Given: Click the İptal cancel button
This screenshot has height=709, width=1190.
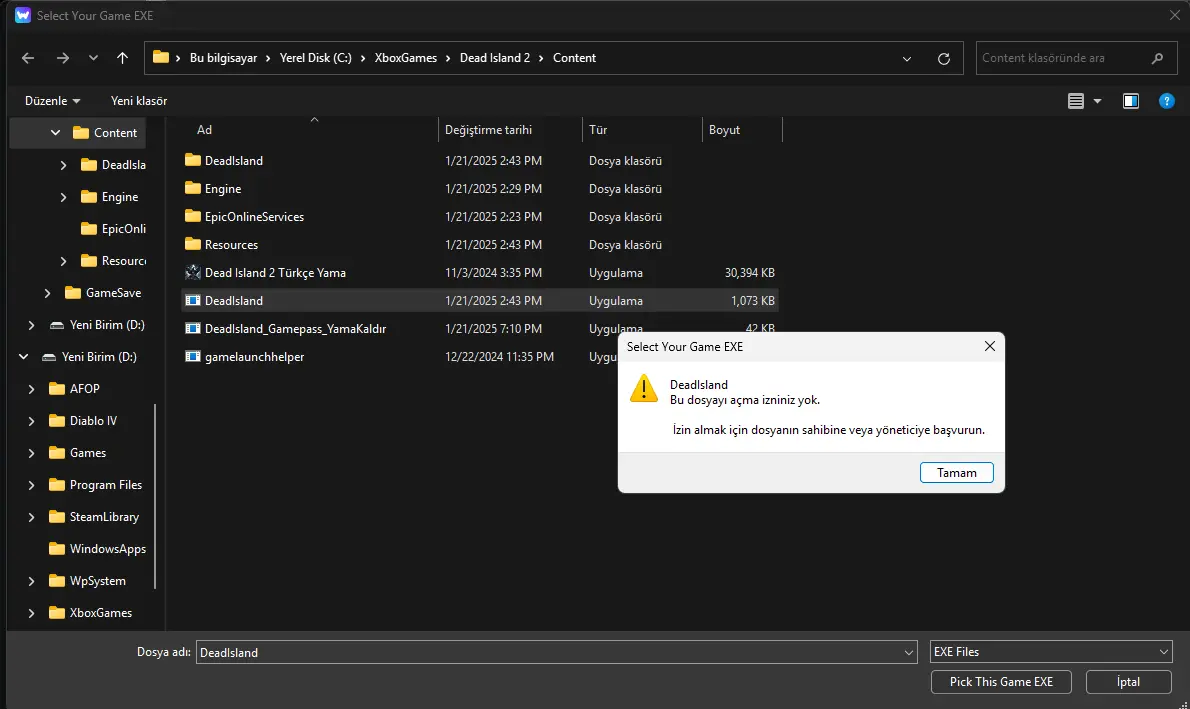Looking at the screenshot, I should [1129, 682].
